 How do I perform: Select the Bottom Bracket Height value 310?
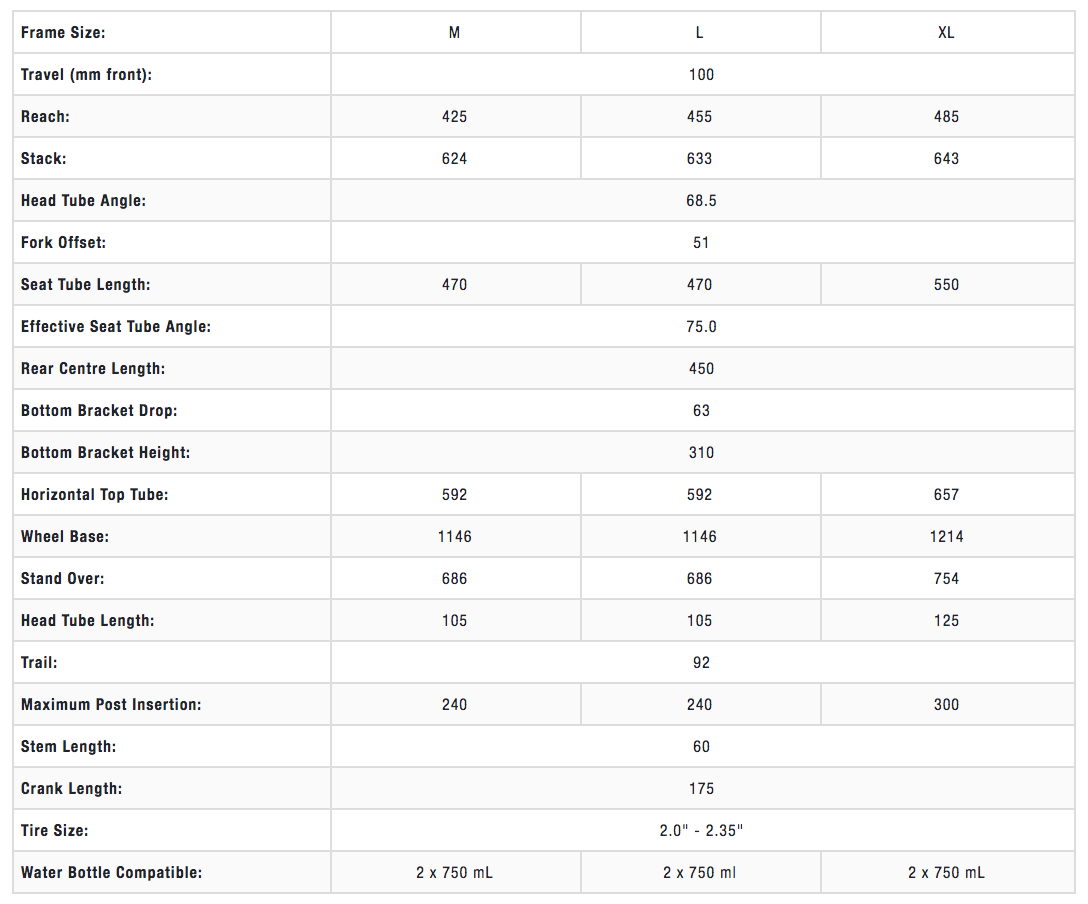[x=701, y=453]
